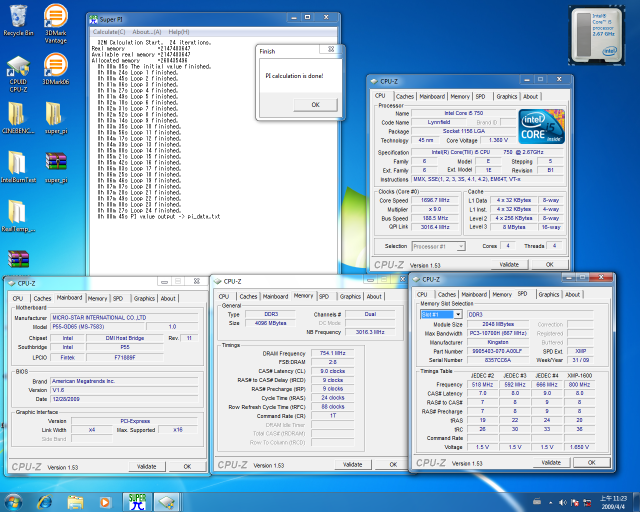Open the super_pi WinRAR archive icon
640x512 pixels.
pos(56,167)
